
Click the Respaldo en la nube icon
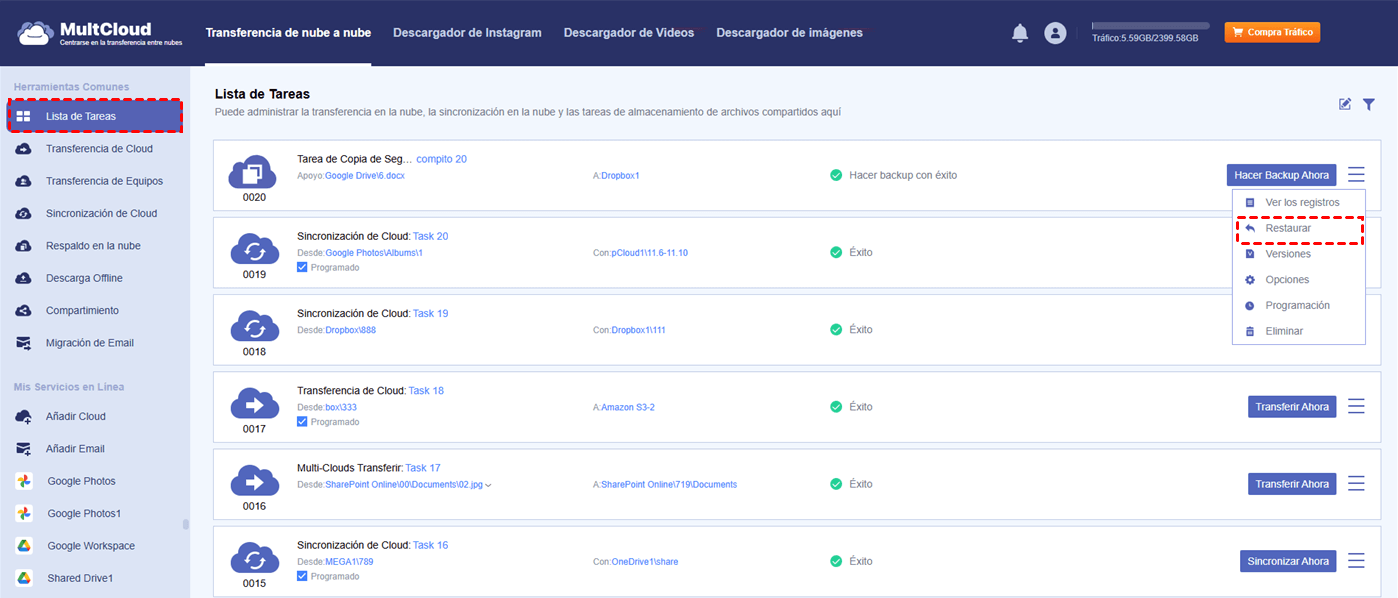(24, 246)
